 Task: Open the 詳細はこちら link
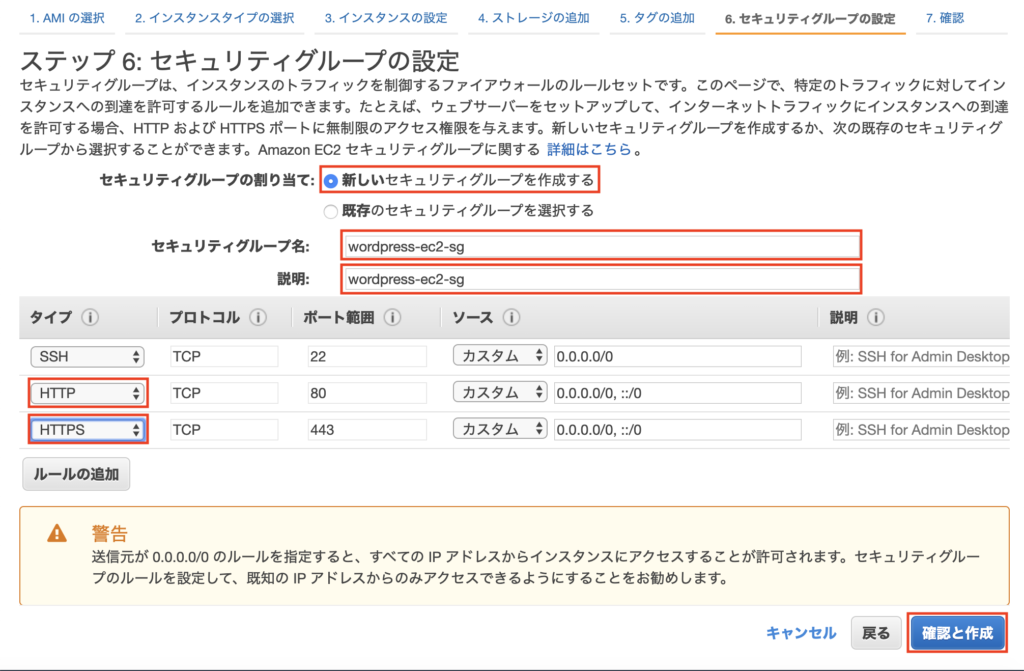[x=589, y=149]
